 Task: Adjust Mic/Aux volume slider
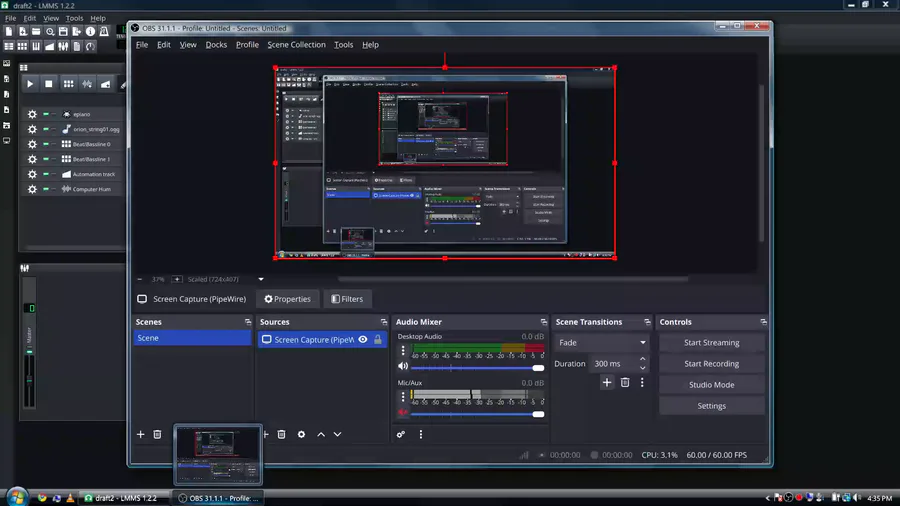tap(477, 414)
